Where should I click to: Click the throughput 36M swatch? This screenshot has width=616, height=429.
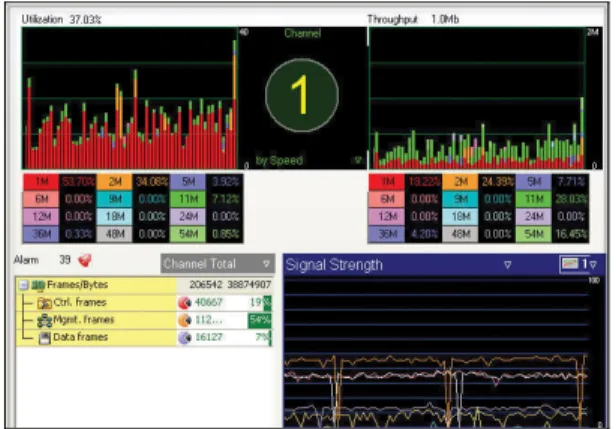(387, 234)
